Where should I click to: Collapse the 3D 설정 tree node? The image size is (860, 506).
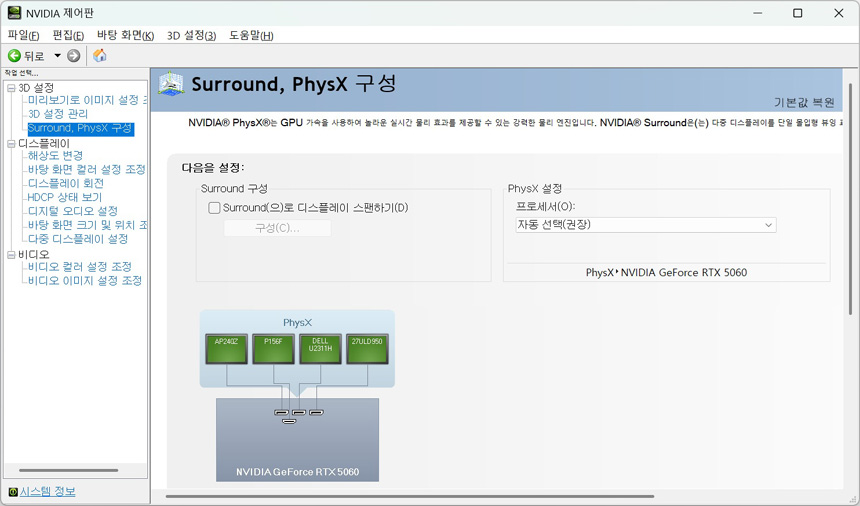tap(11, 89)
